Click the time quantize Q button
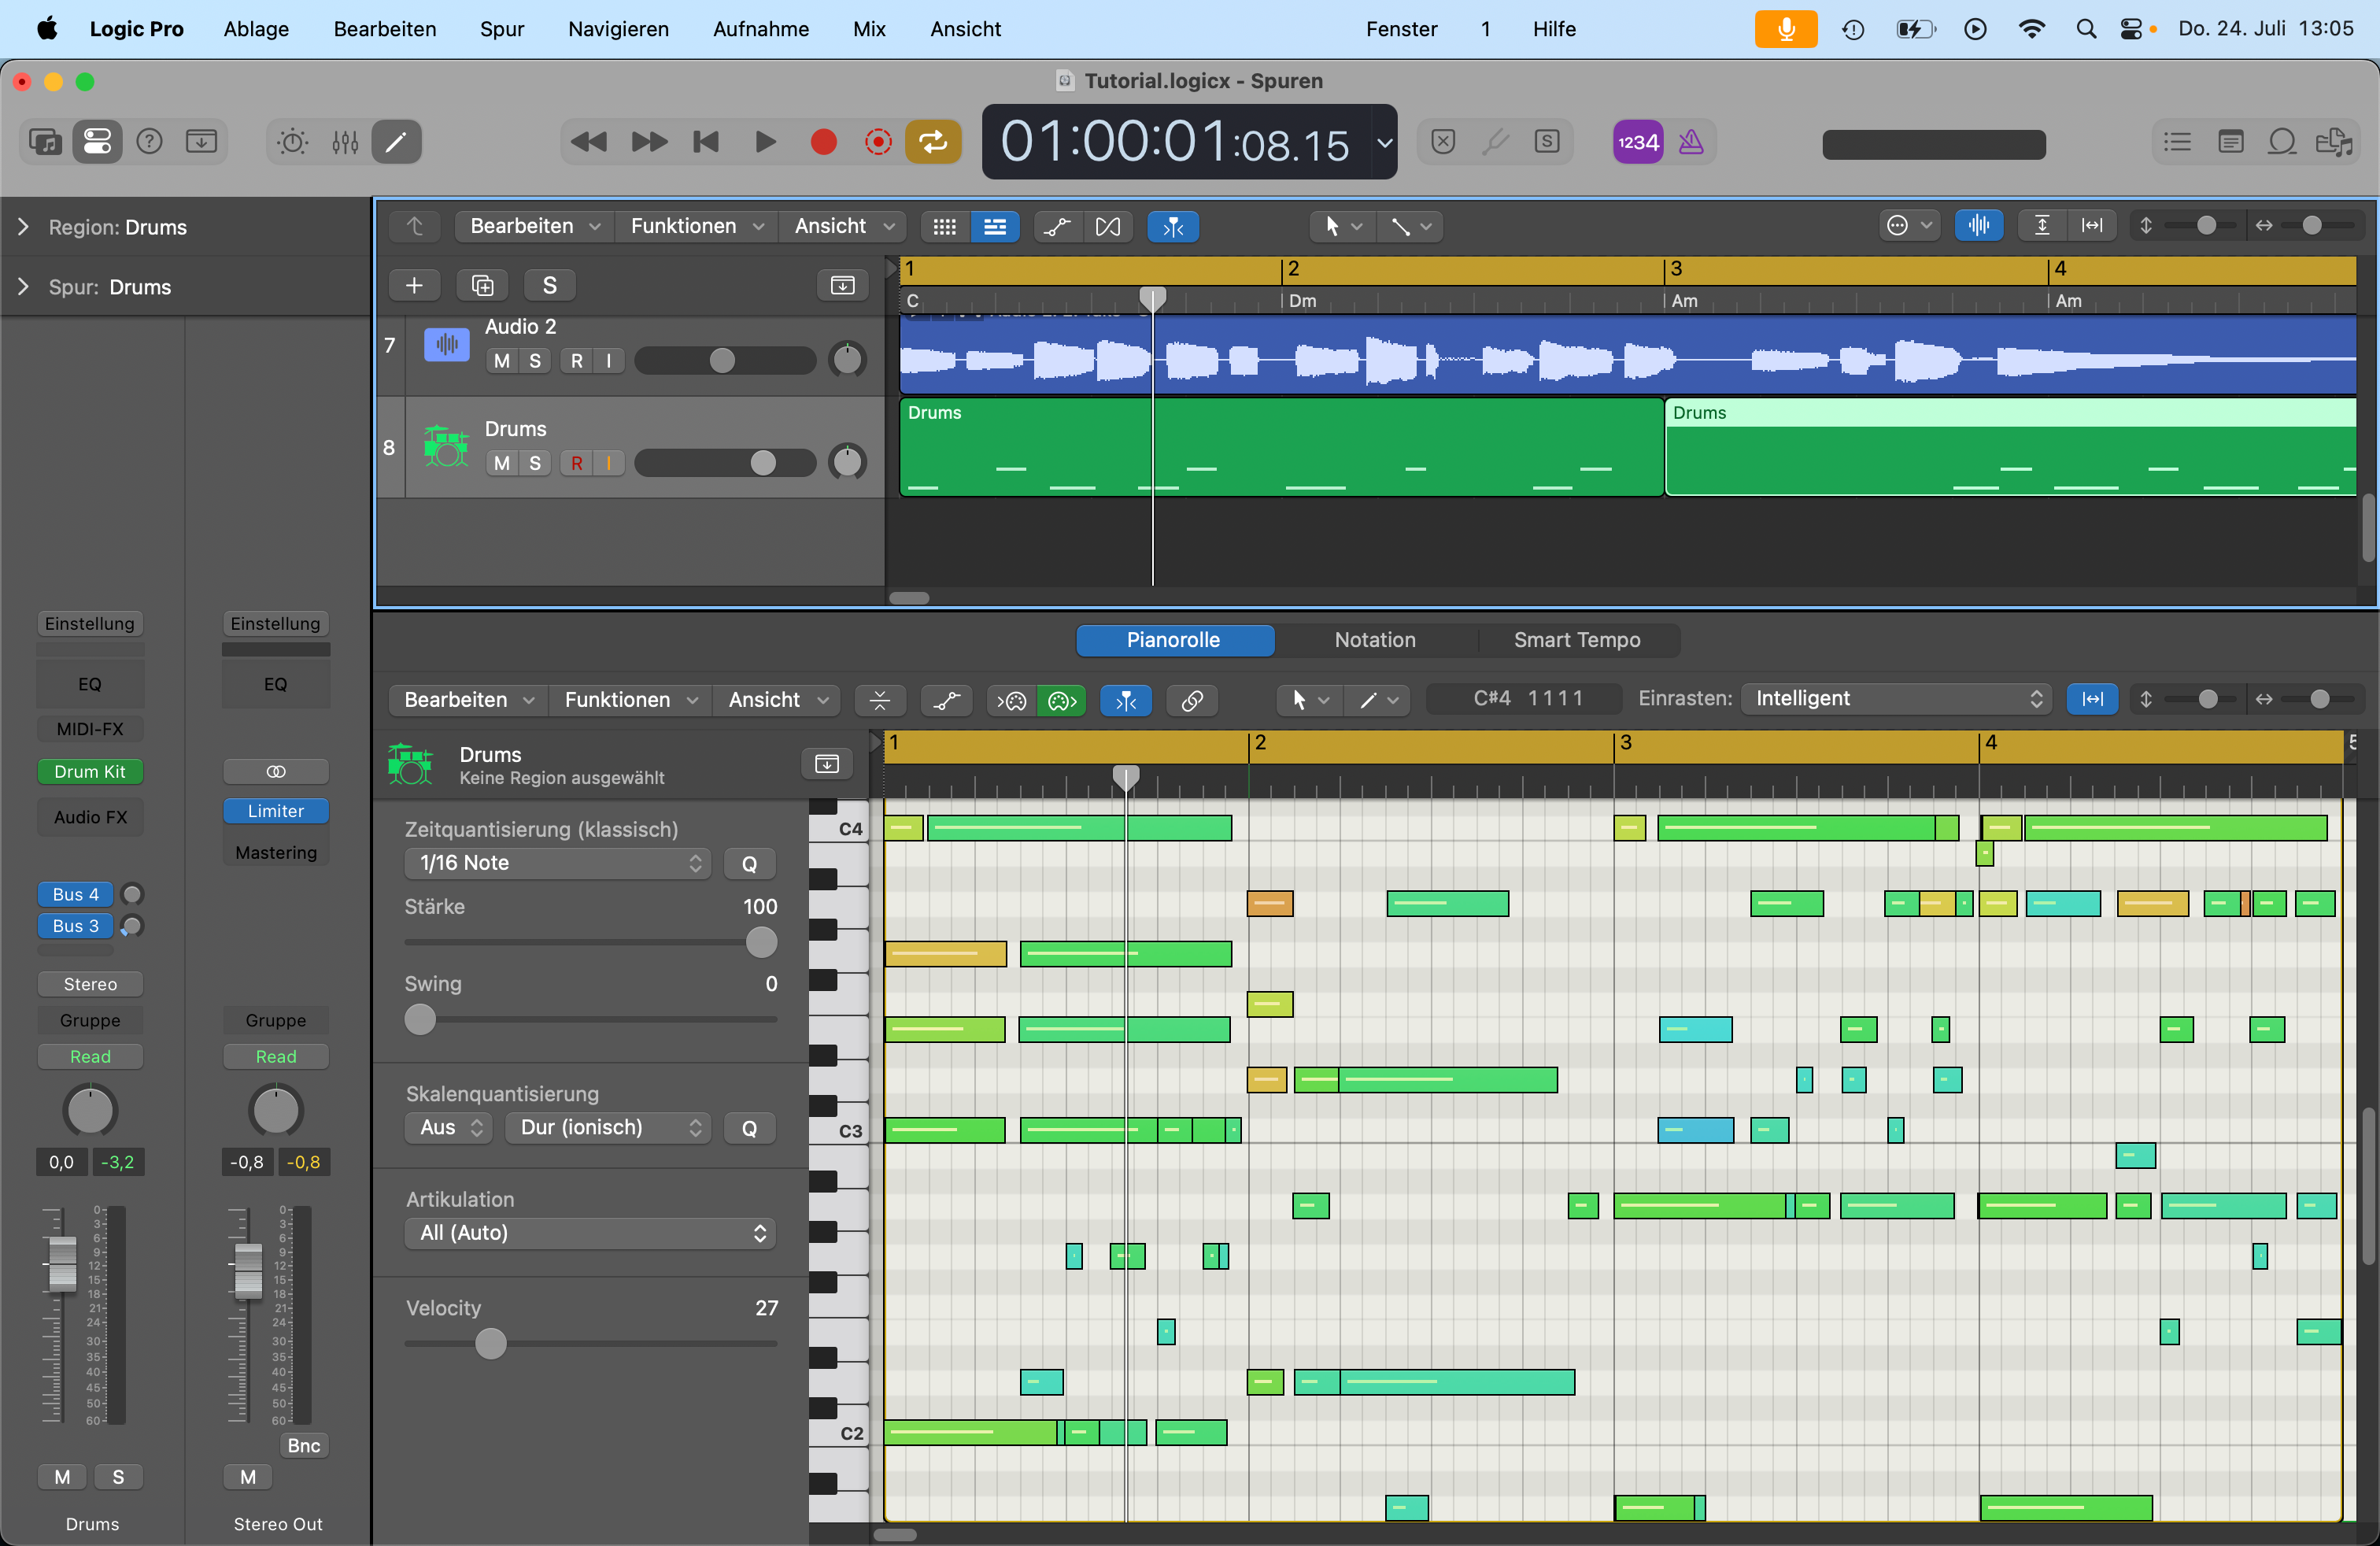This screenshot has height=1546, width=2380. (x=749, y=863)
